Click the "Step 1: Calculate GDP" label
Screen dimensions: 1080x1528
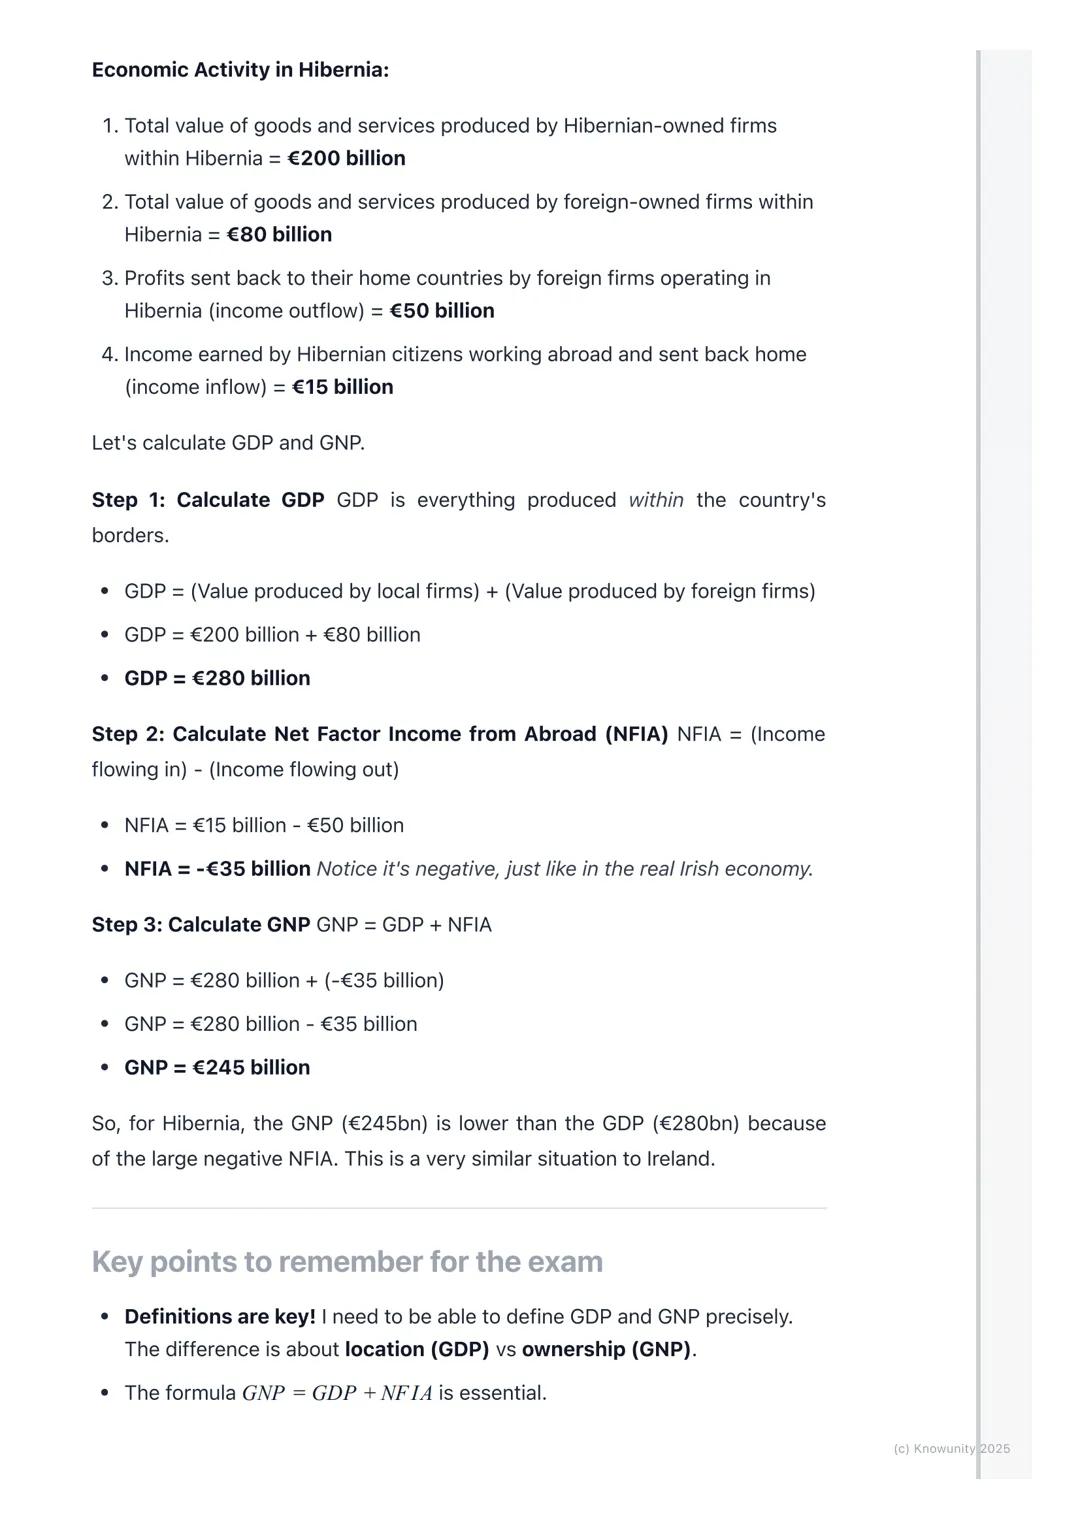click(208, 500)
